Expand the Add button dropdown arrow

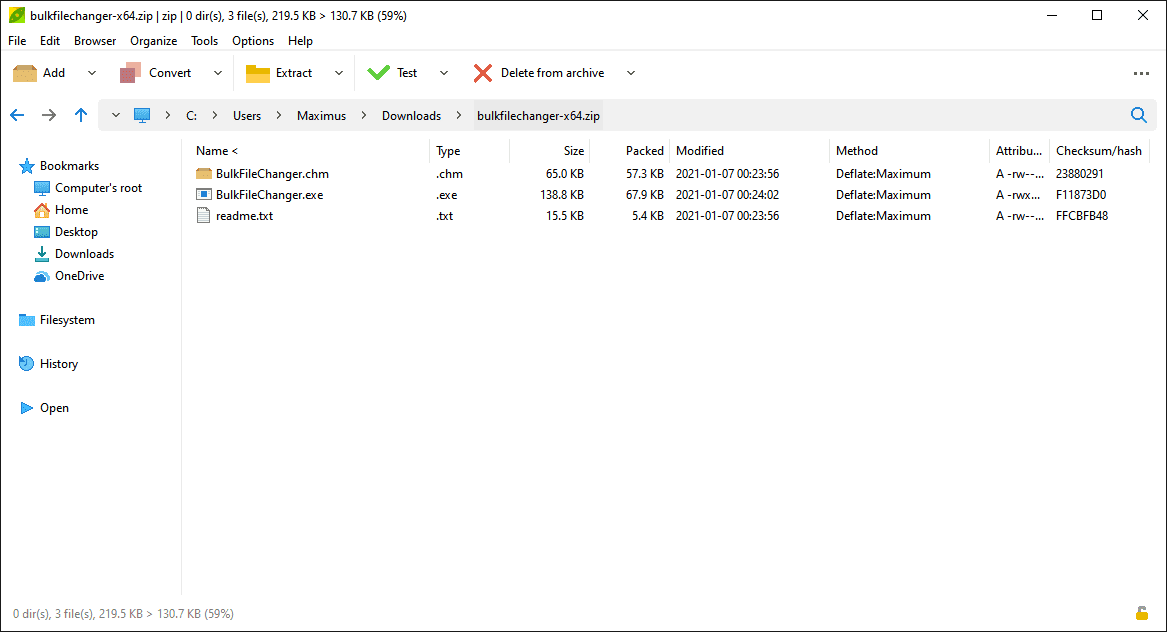click(92, 73)
